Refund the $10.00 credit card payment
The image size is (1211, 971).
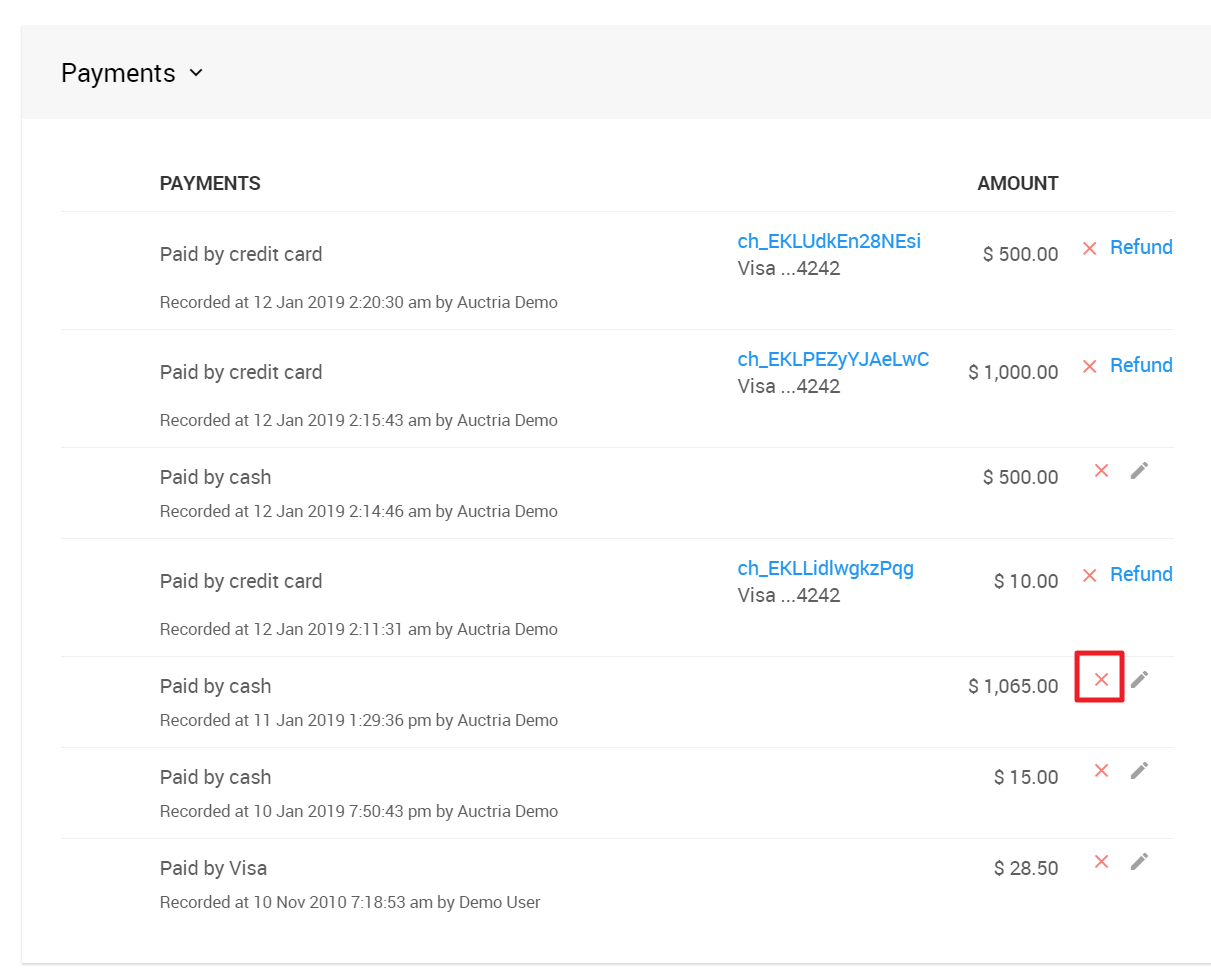[1141, 574]
